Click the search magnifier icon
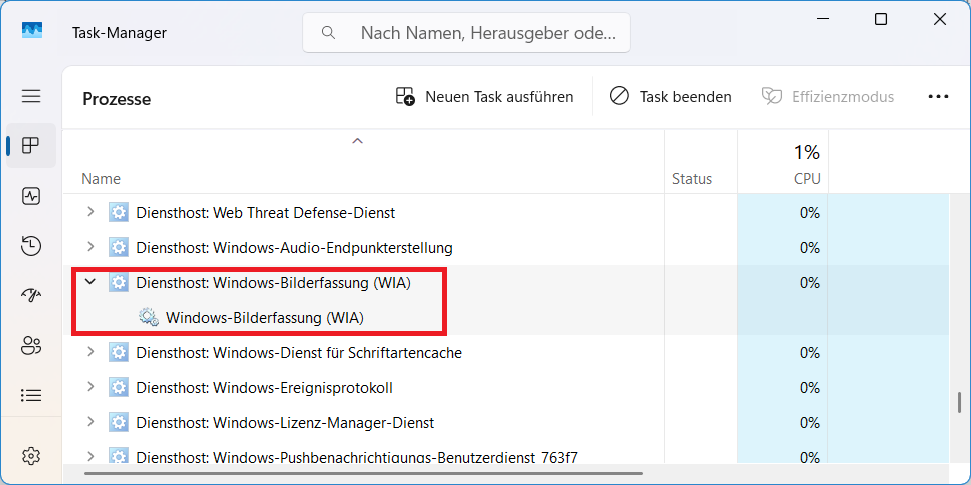This screenshot has width=971, height=485. [329, 32]
